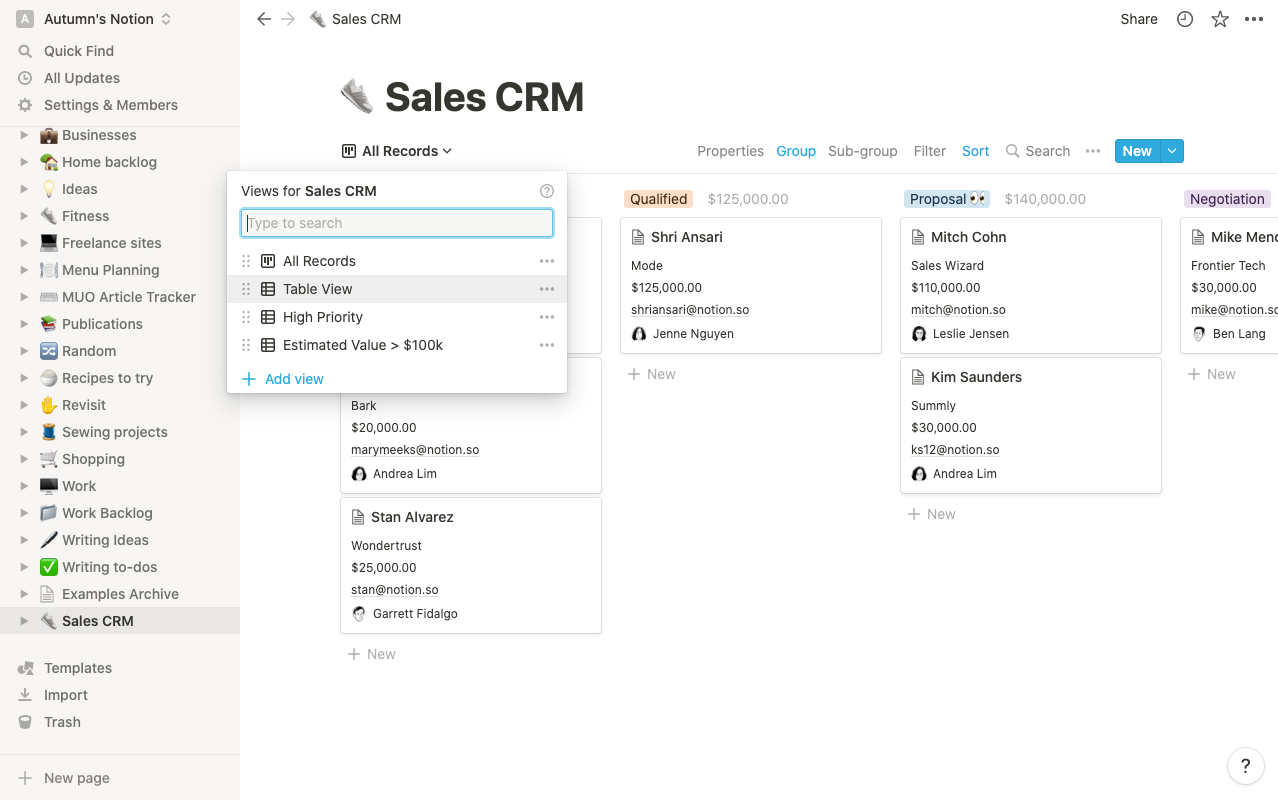This screenshot has height=800, width=1278.
Task: Open the Sort menu
Action: (976, 151)
